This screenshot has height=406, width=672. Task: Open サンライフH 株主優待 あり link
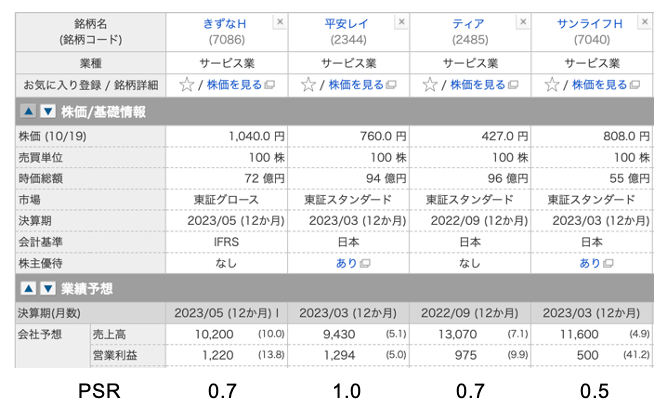590,263
